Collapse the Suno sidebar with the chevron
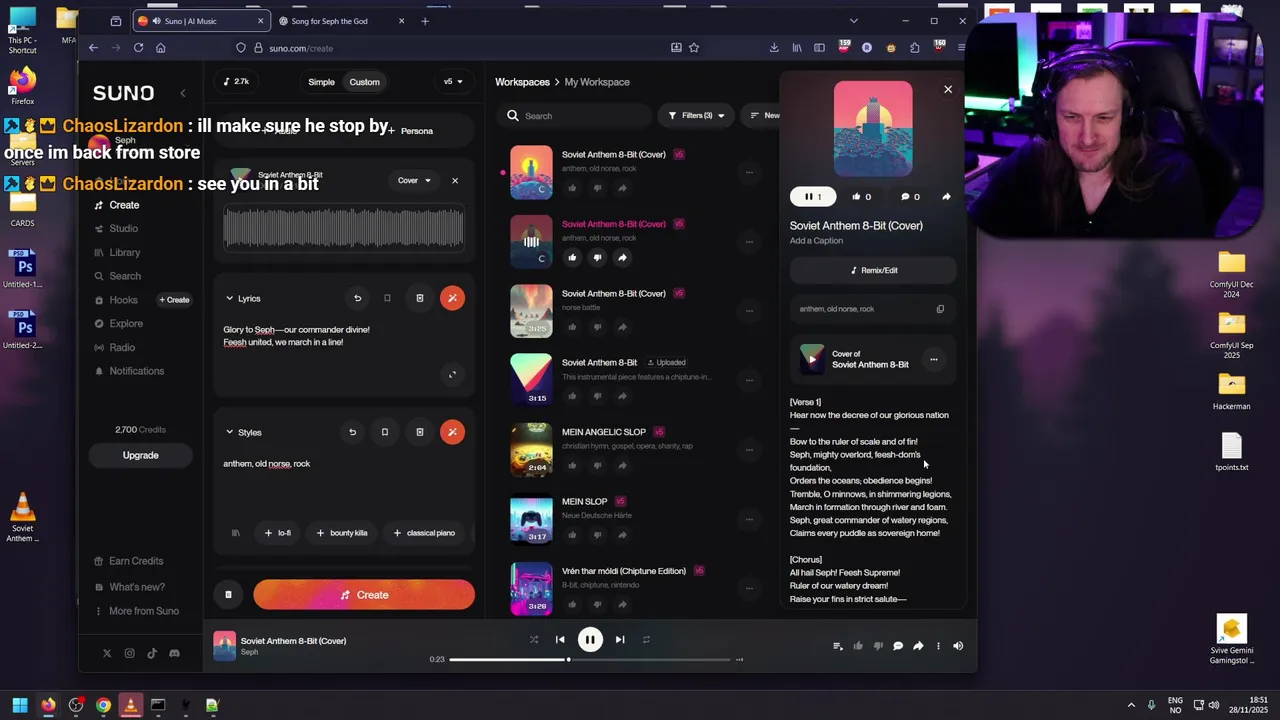 click(182, 93)
